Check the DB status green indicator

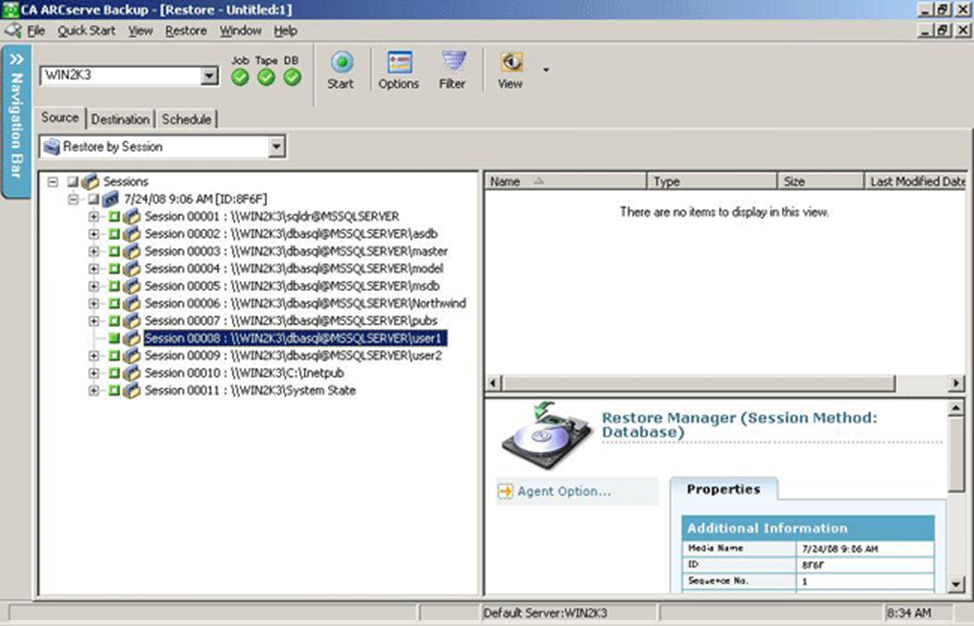[x=292, y=78]
